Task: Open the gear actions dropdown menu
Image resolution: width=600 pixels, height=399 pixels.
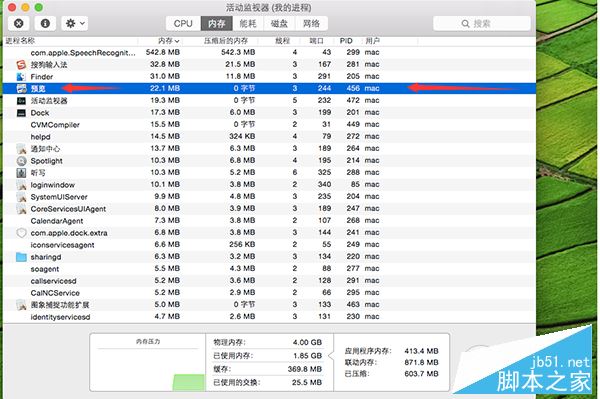Action: coord(75,23)
